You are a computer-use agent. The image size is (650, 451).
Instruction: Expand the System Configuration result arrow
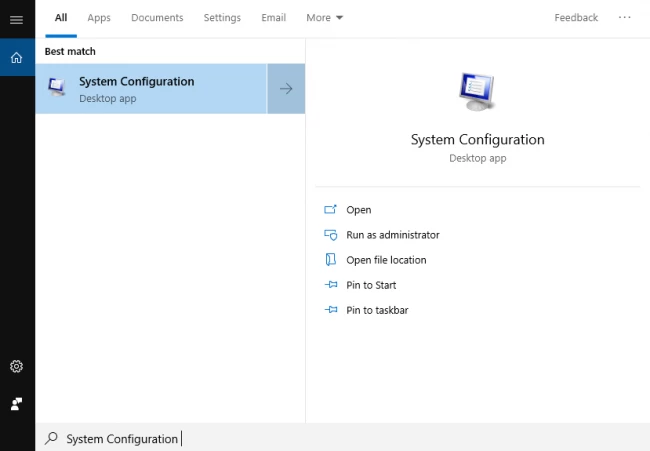(286, 89)
